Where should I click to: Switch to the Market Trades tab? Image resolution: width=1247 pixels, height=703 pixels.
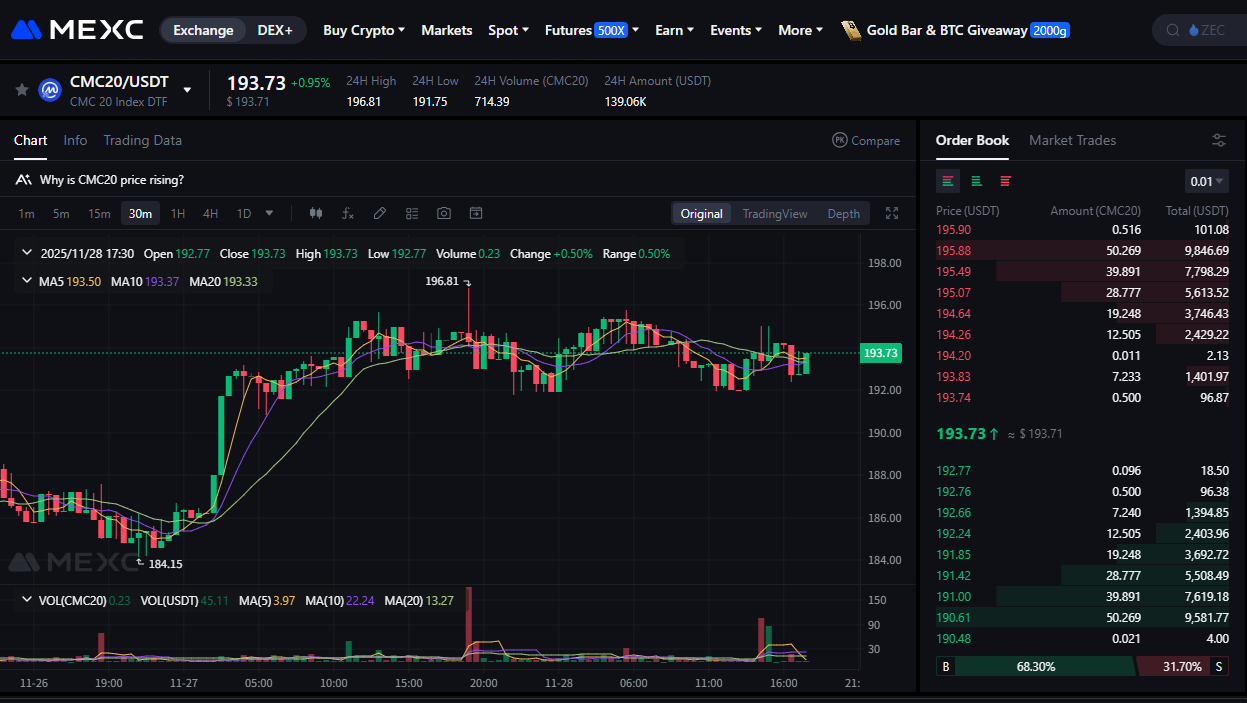(x=1072, y=140)
